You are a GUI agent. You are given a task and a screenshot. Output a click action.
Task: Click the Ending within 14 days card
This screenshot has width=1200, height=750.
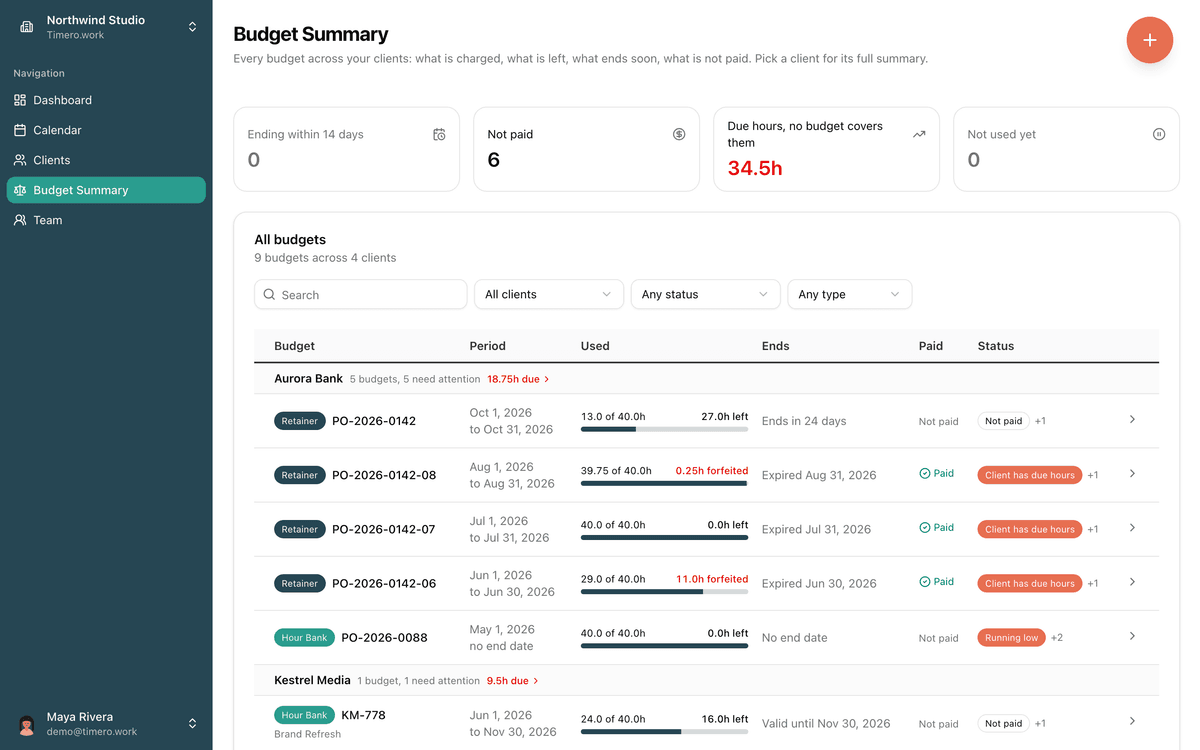coord(346,149)
